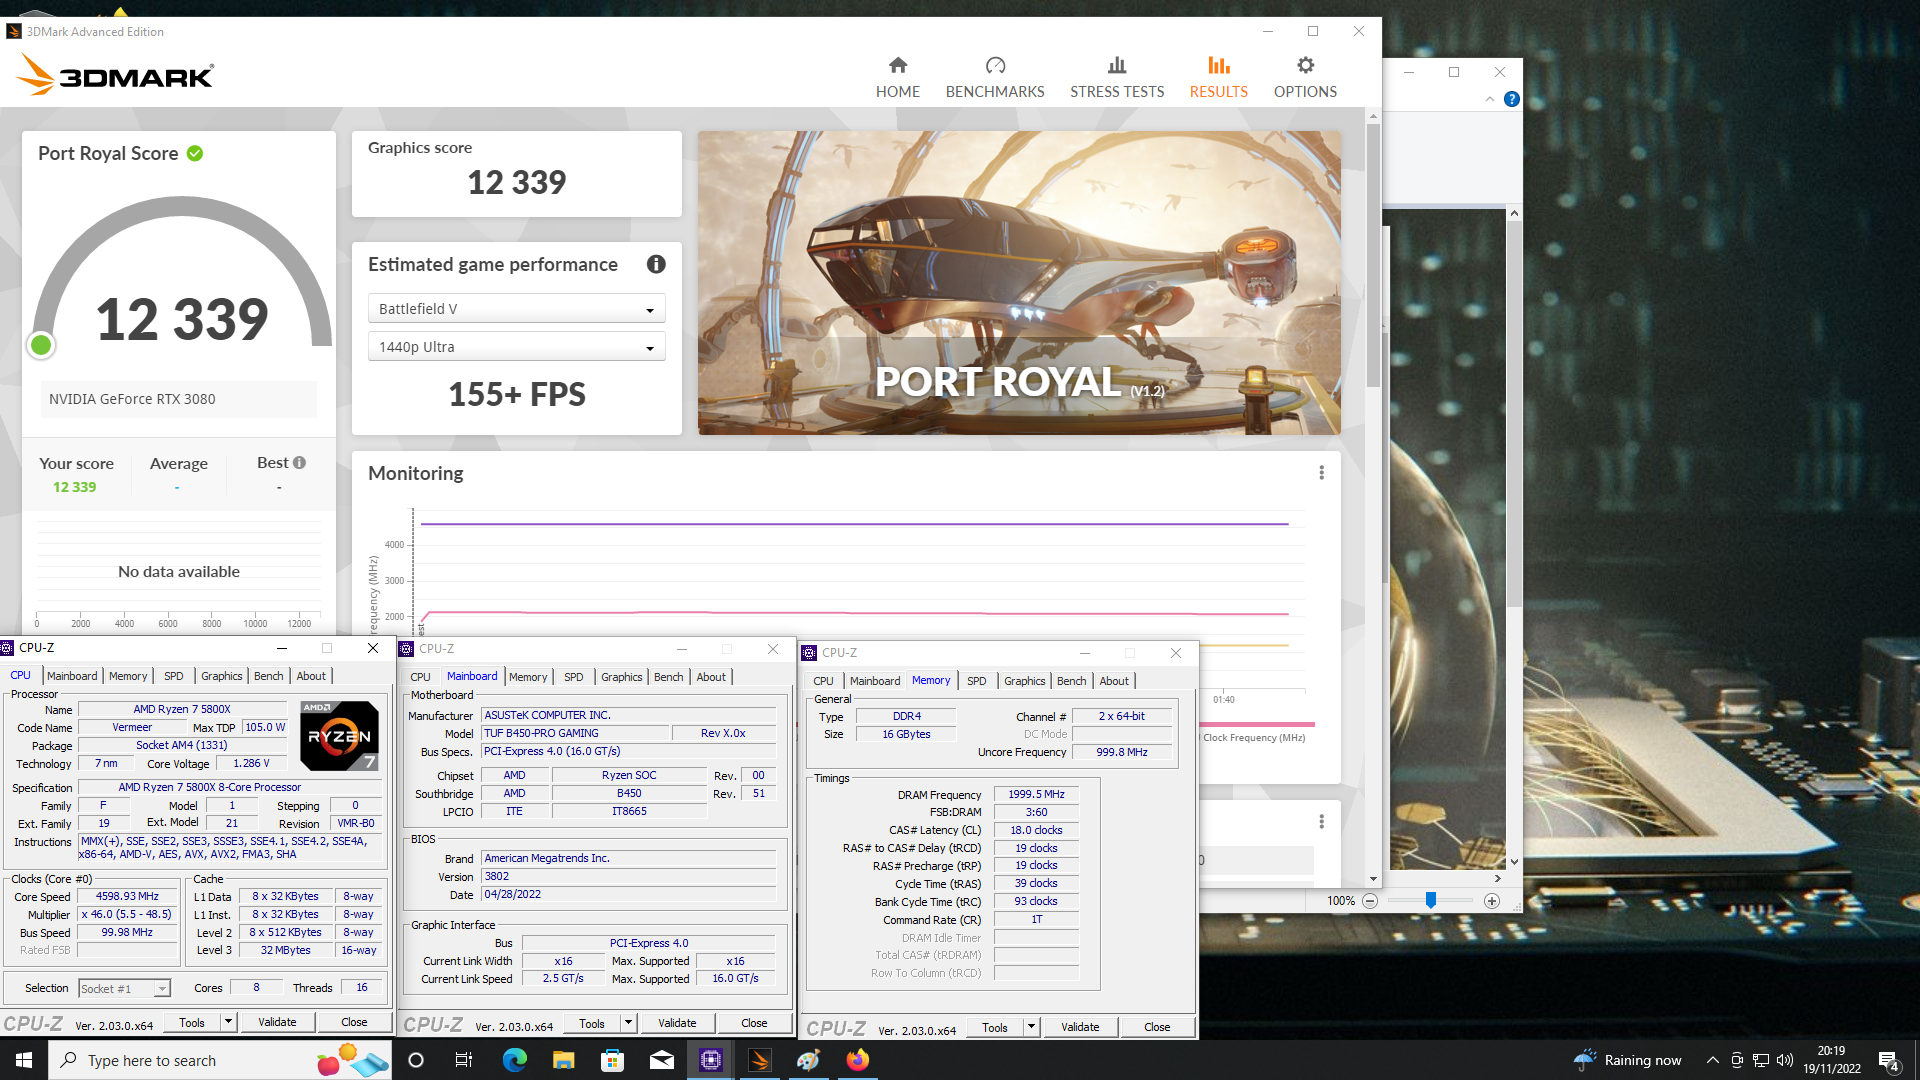Launch Firefox from the taskbar
Screen dimensions: 1920x1080
pyautogui.click(x=857, y=1060)
